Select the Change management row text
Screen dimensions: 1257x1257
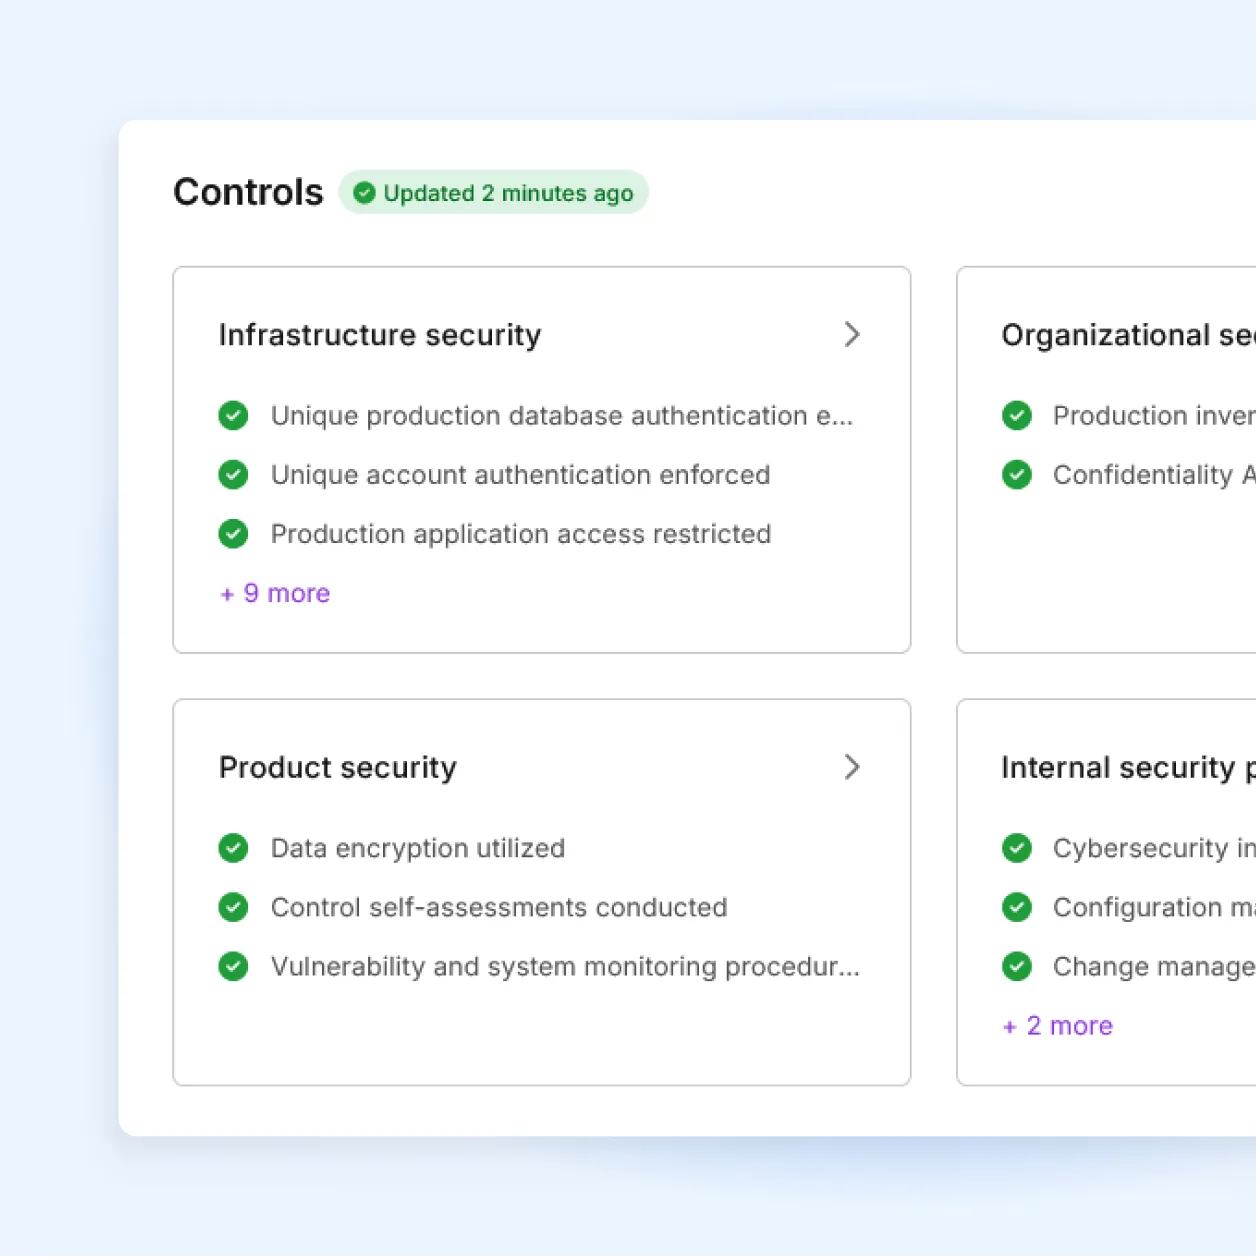tap(1155, 966)
